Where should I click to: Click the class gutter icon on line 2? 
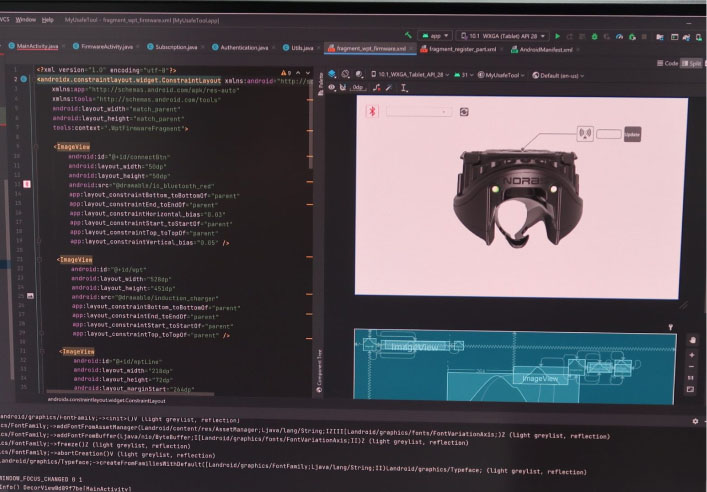tap(24, 79)
